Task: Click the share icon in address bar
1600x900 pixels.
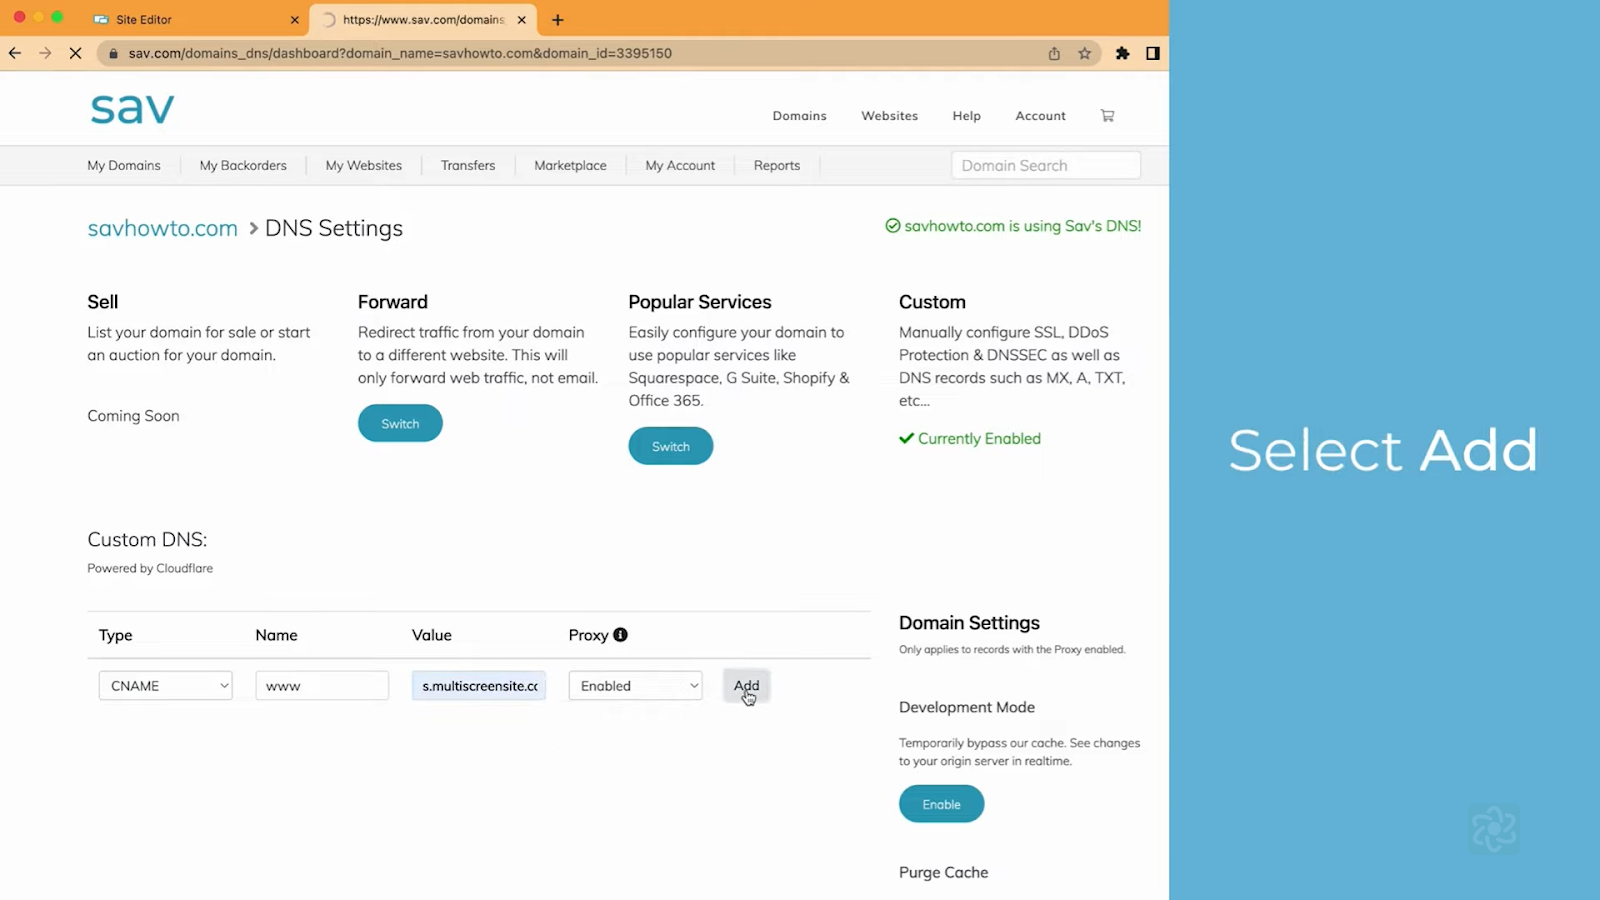Action: pos(1054,53)
